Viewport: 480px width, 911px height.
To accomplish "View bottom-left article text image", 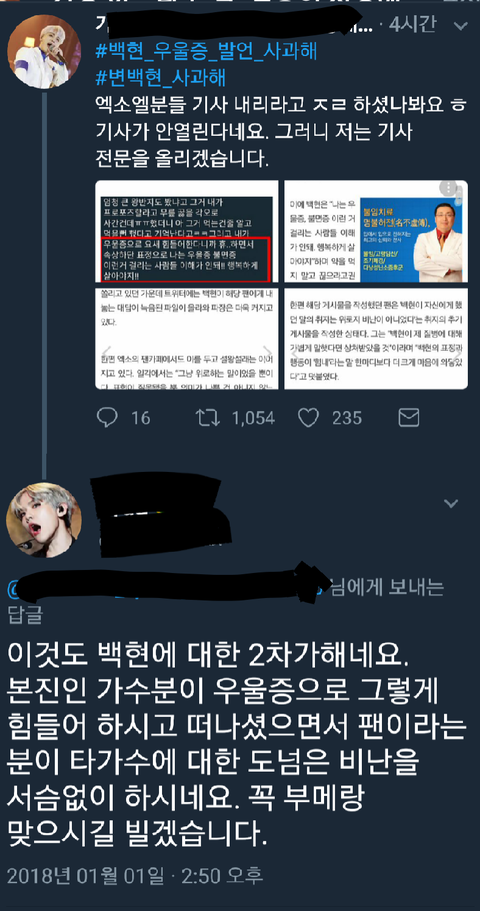I will click(188, 338).
